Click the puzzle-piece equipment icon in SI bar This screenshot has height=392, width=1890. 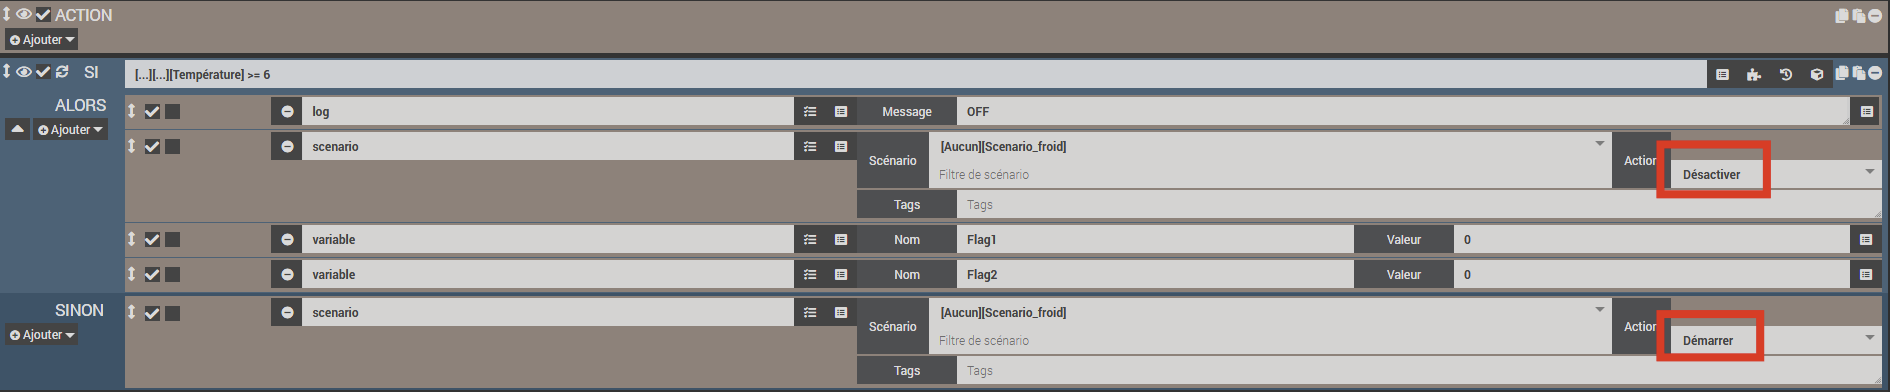(1754, 75)
